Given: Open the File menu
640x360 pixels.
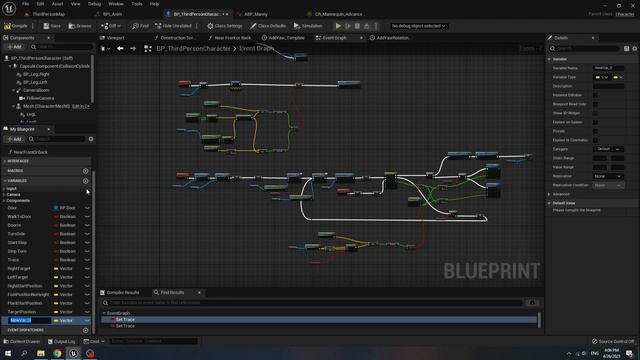Looking at the screenshot, I should point(25,4).
